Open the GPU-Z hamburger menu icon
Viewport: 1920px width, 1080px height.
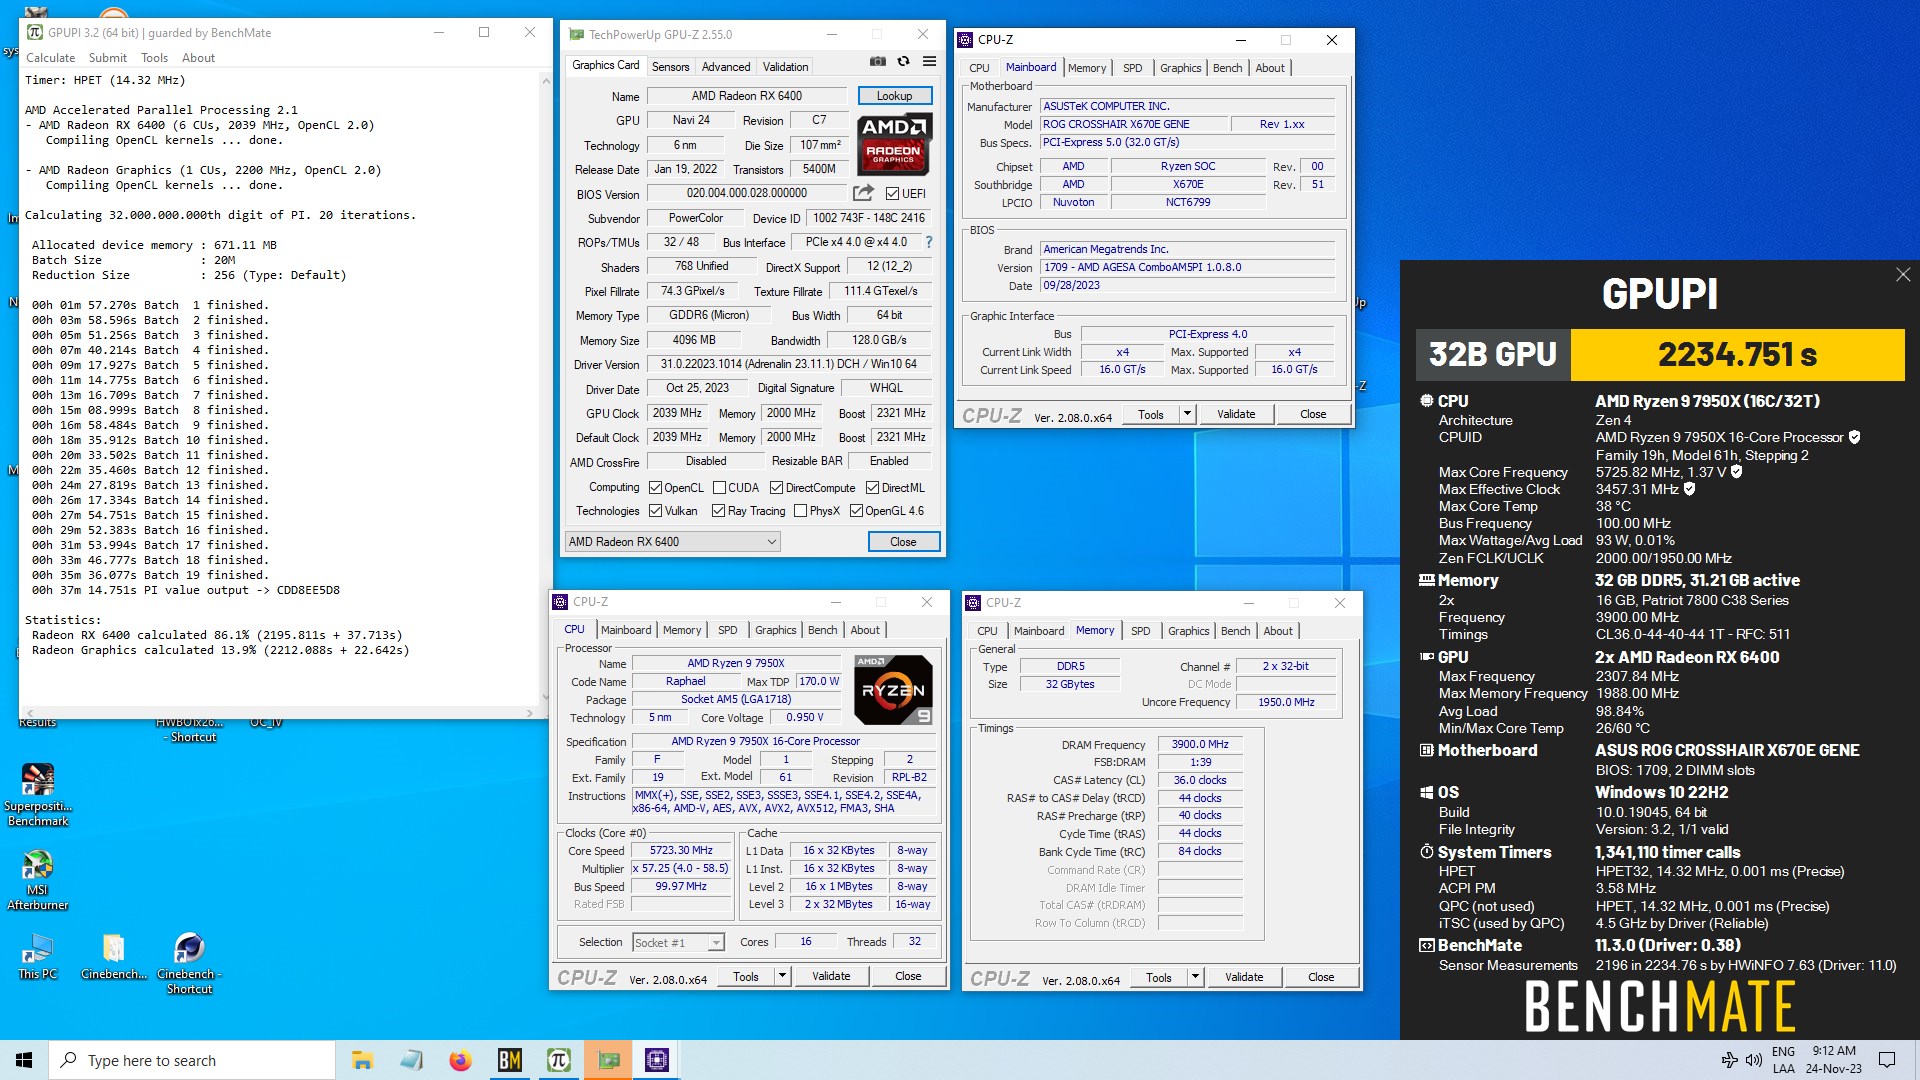pyautogui.click(x=929, y=61)
